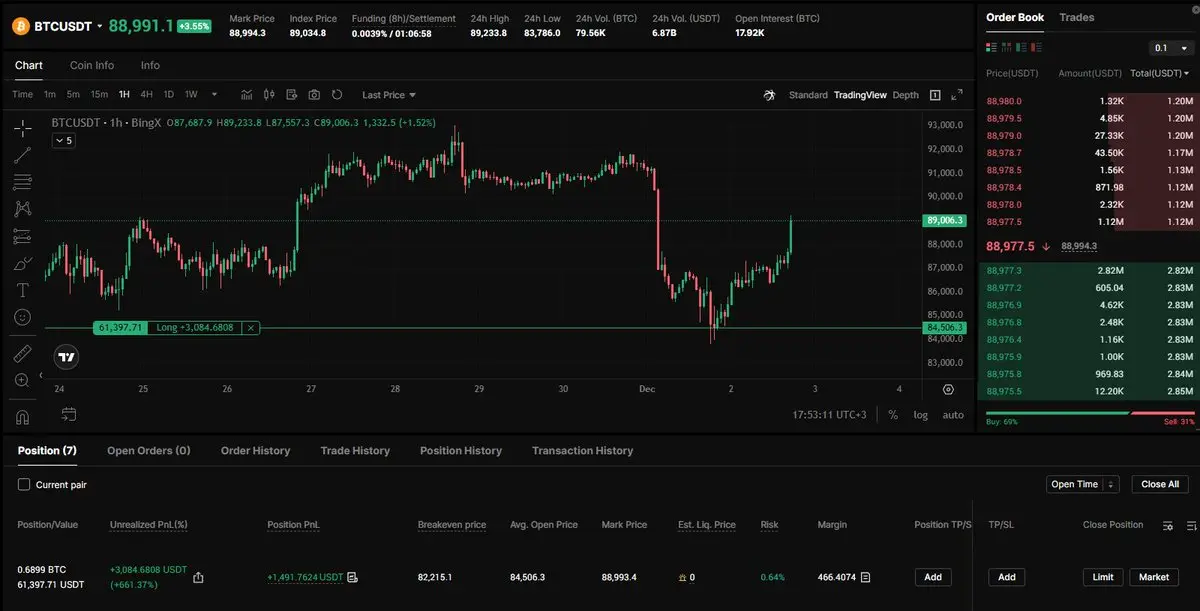Click Add under Position TP/SL
Image resolution: width=1200 pixels, height=611 pixels.
pyautogui.click(x=933, y=577)
